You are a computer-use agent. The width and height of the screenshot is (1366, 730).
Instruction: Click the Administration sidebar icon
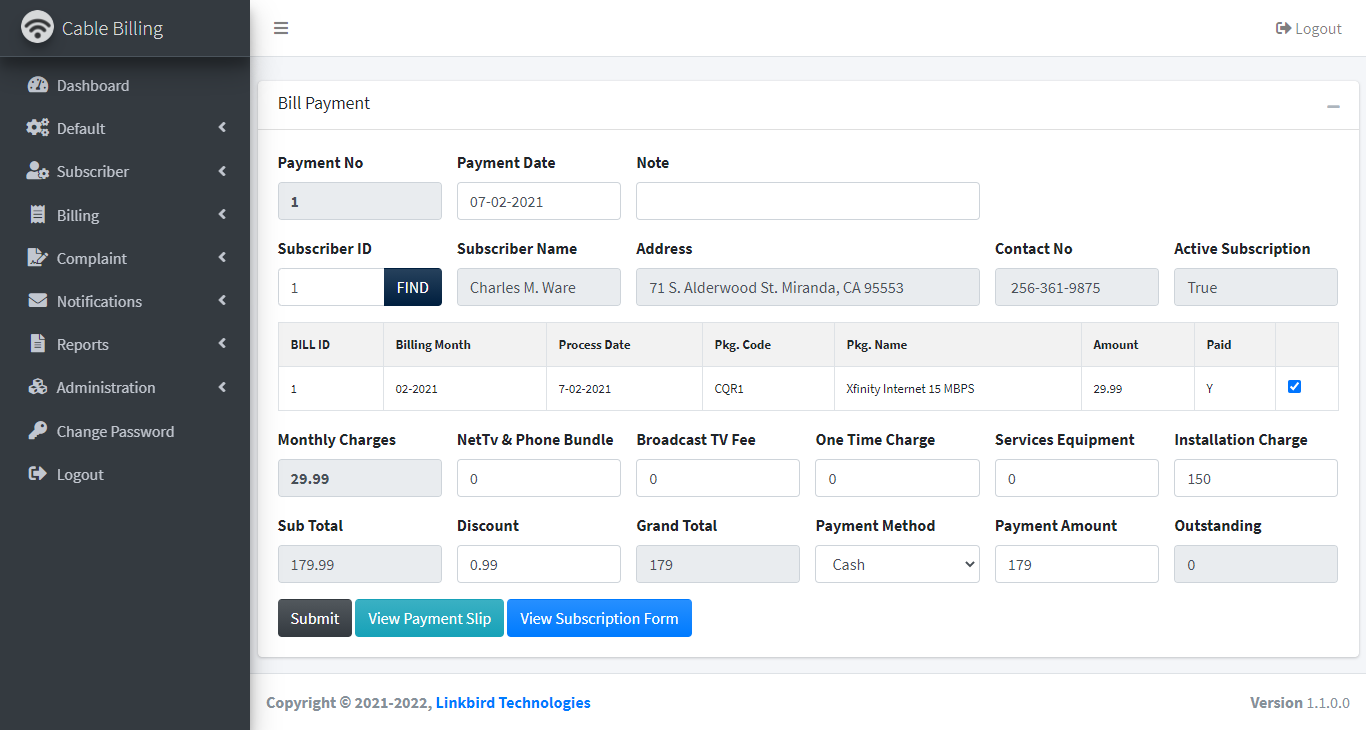click(x=38, y=387)
